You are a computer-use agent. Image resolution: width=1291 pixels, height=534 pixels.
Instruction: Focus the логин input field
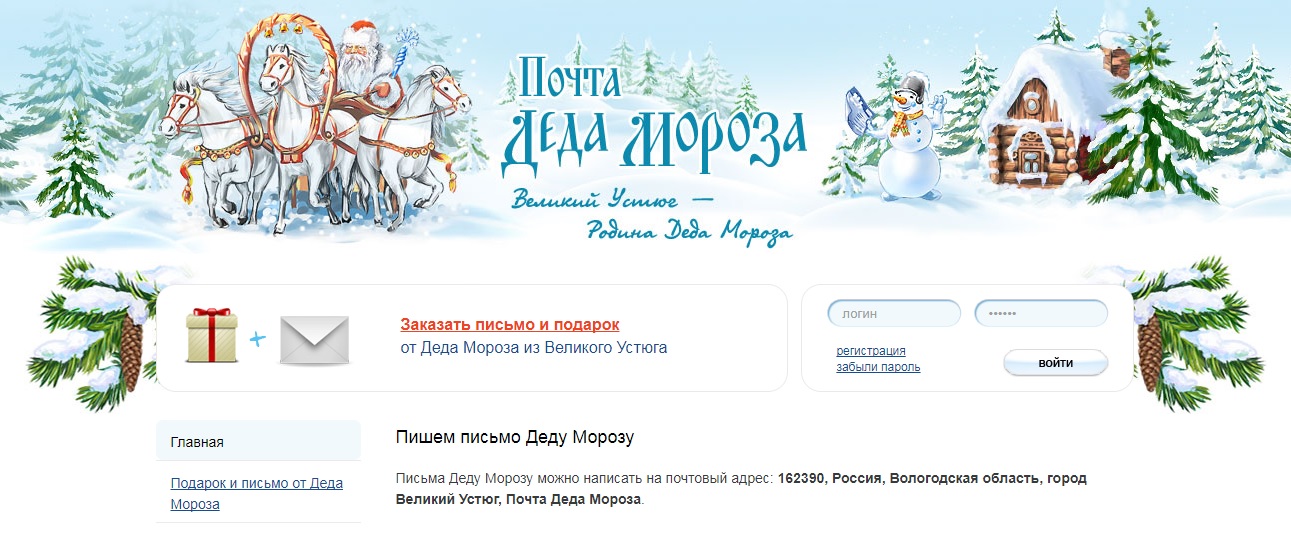(894, 313)
